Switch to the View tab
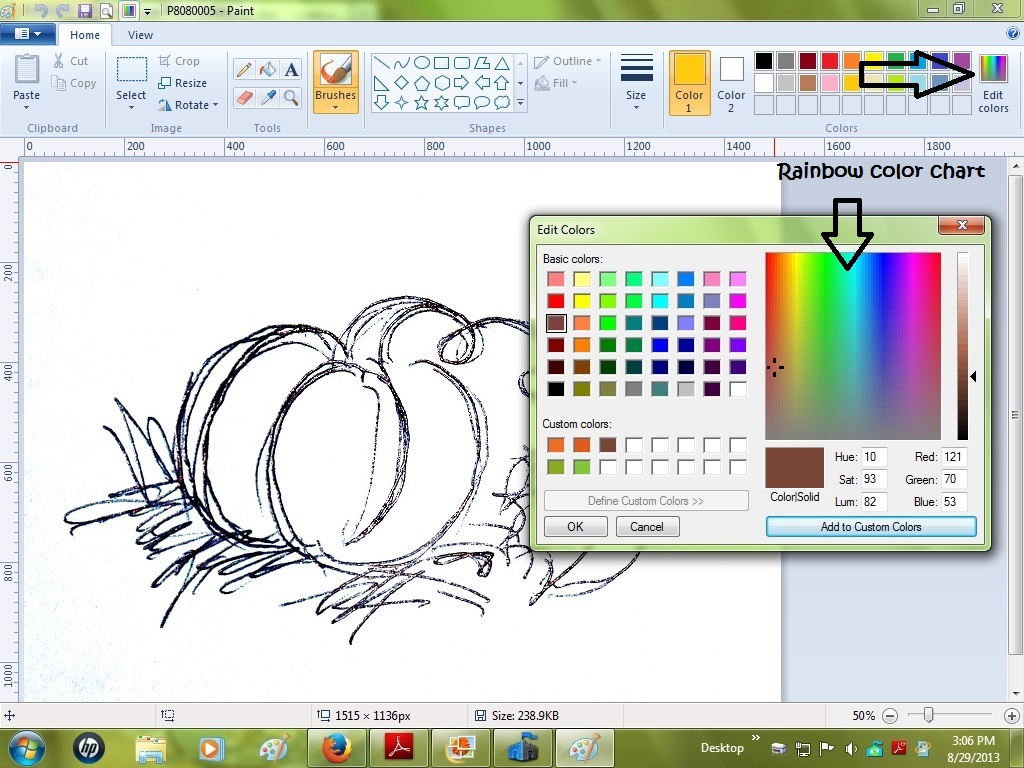The width and height of the screenshot is (1024, 768). coord(139,34)
